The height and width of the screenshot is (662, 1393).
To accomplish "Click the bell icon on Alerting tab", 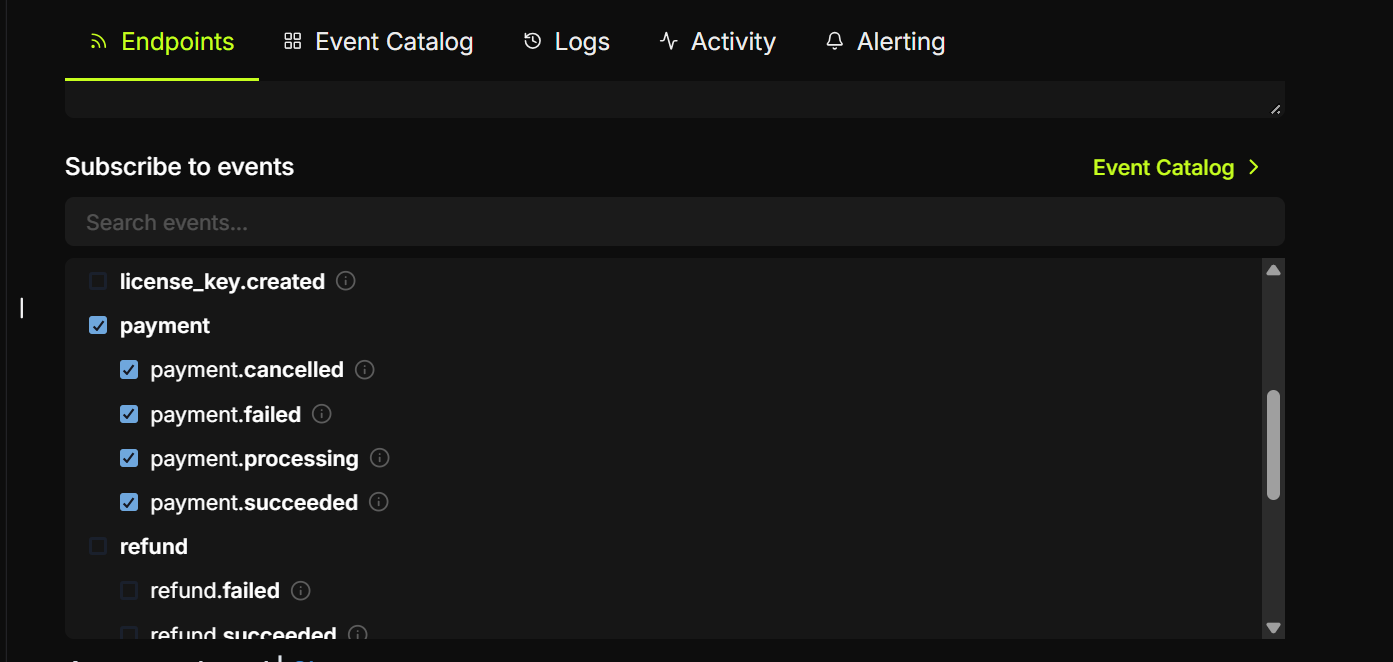I will point(834,41).
